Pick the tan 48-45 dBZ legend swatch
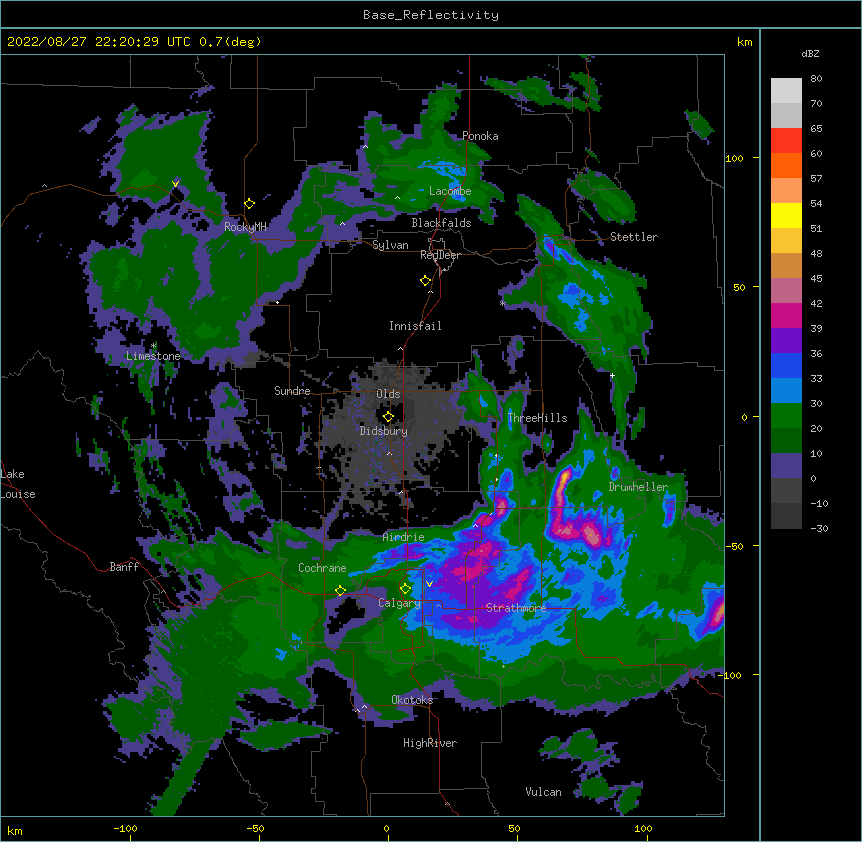 coord(786,265)
